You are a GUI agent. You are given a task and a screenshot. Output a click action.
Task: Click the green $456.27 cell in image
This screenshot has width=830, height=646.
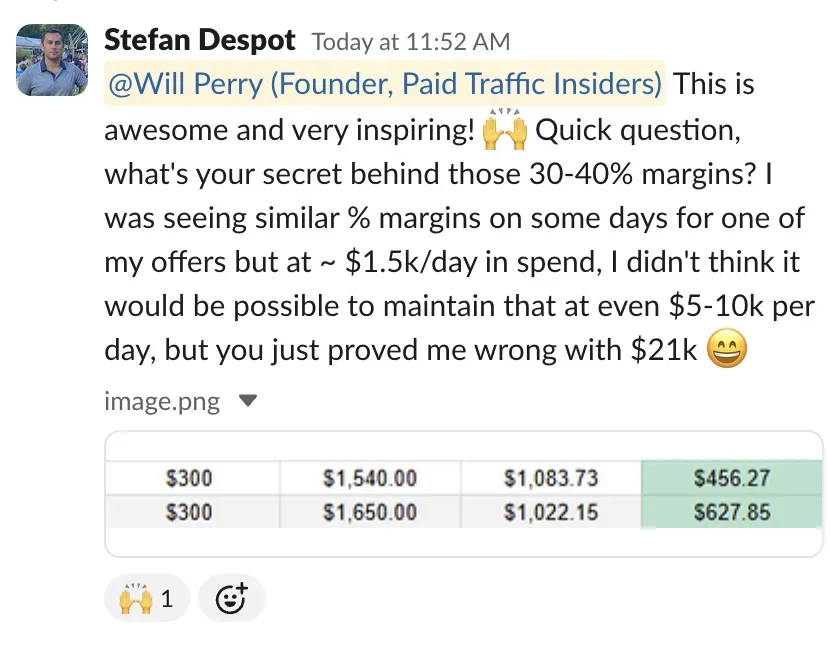pos(731,478)
